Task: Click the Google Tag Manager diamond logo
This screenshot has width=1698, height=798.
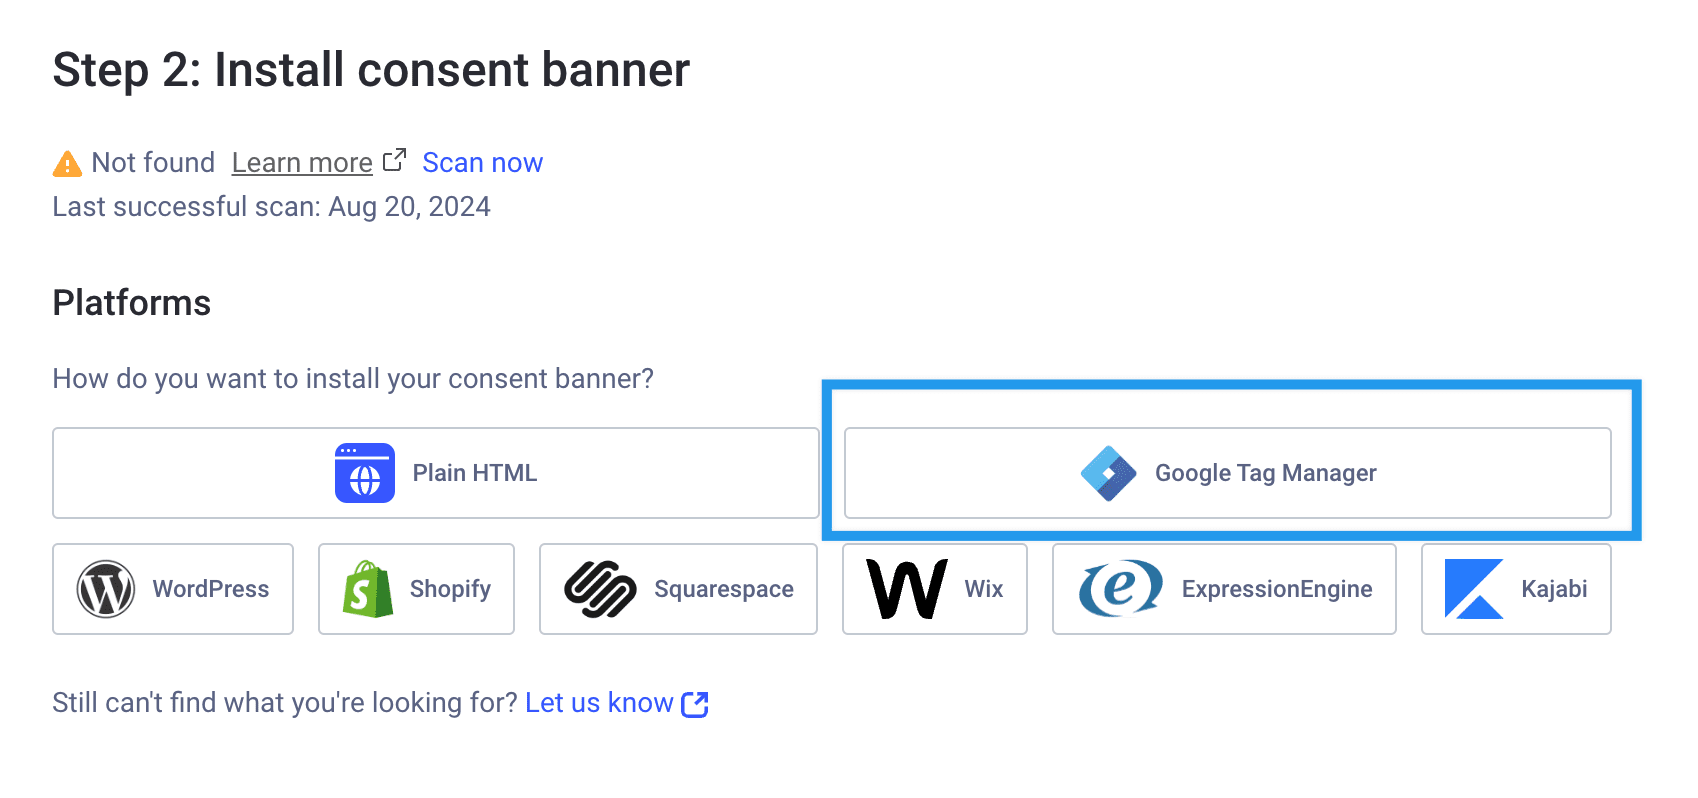Action: tap(1108, 473)
